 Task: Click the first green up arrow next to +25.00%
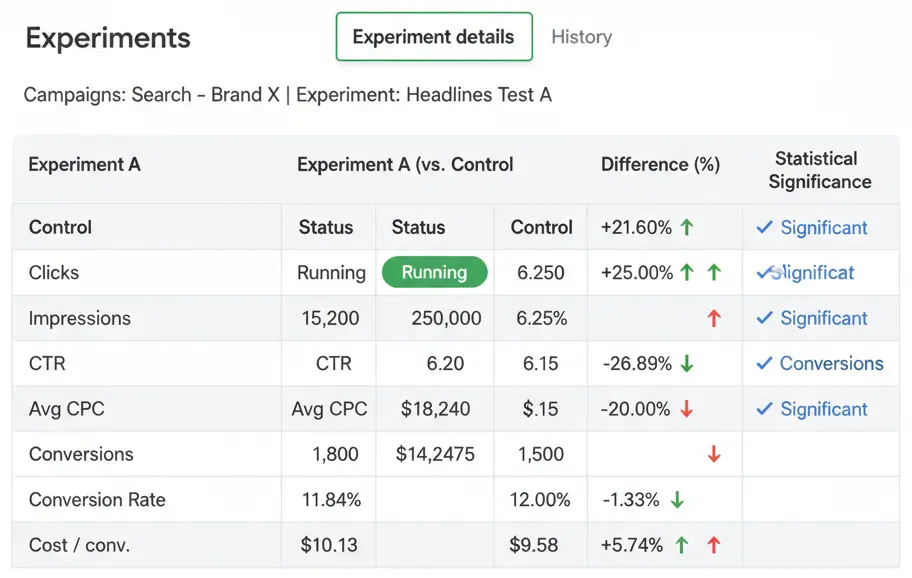click(x=685, y=273)
